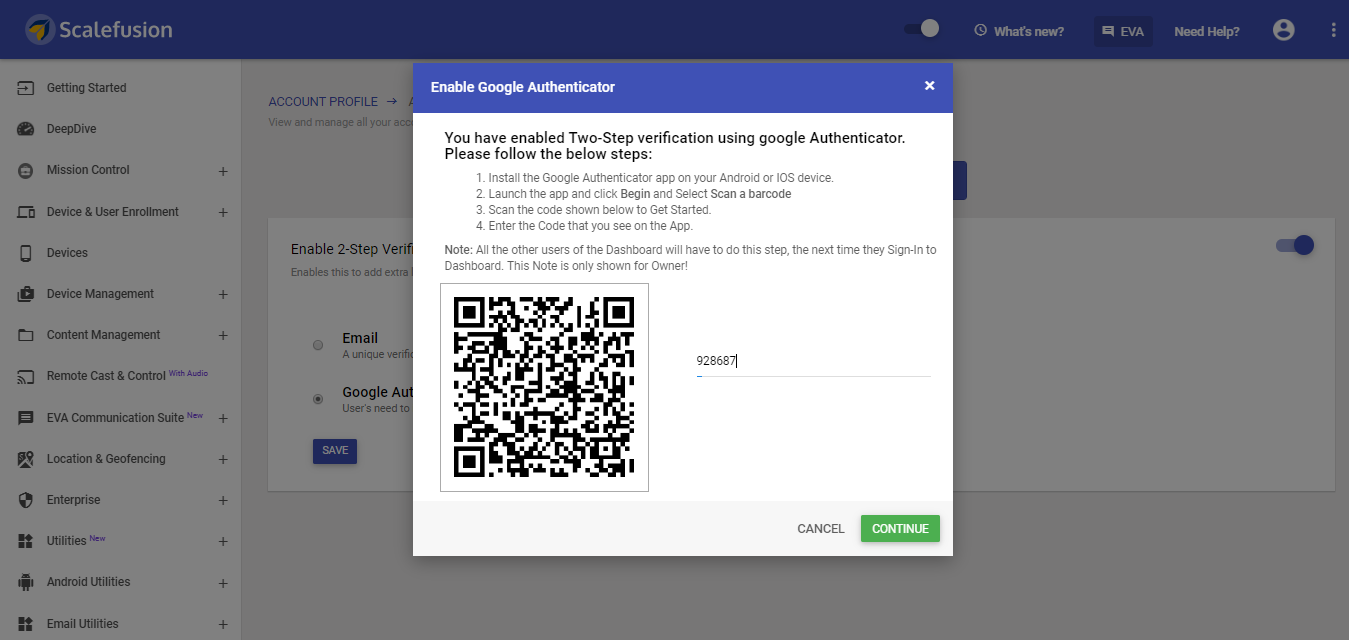
Task: Open the Enterprise menu item
Action: pos(73,500)
